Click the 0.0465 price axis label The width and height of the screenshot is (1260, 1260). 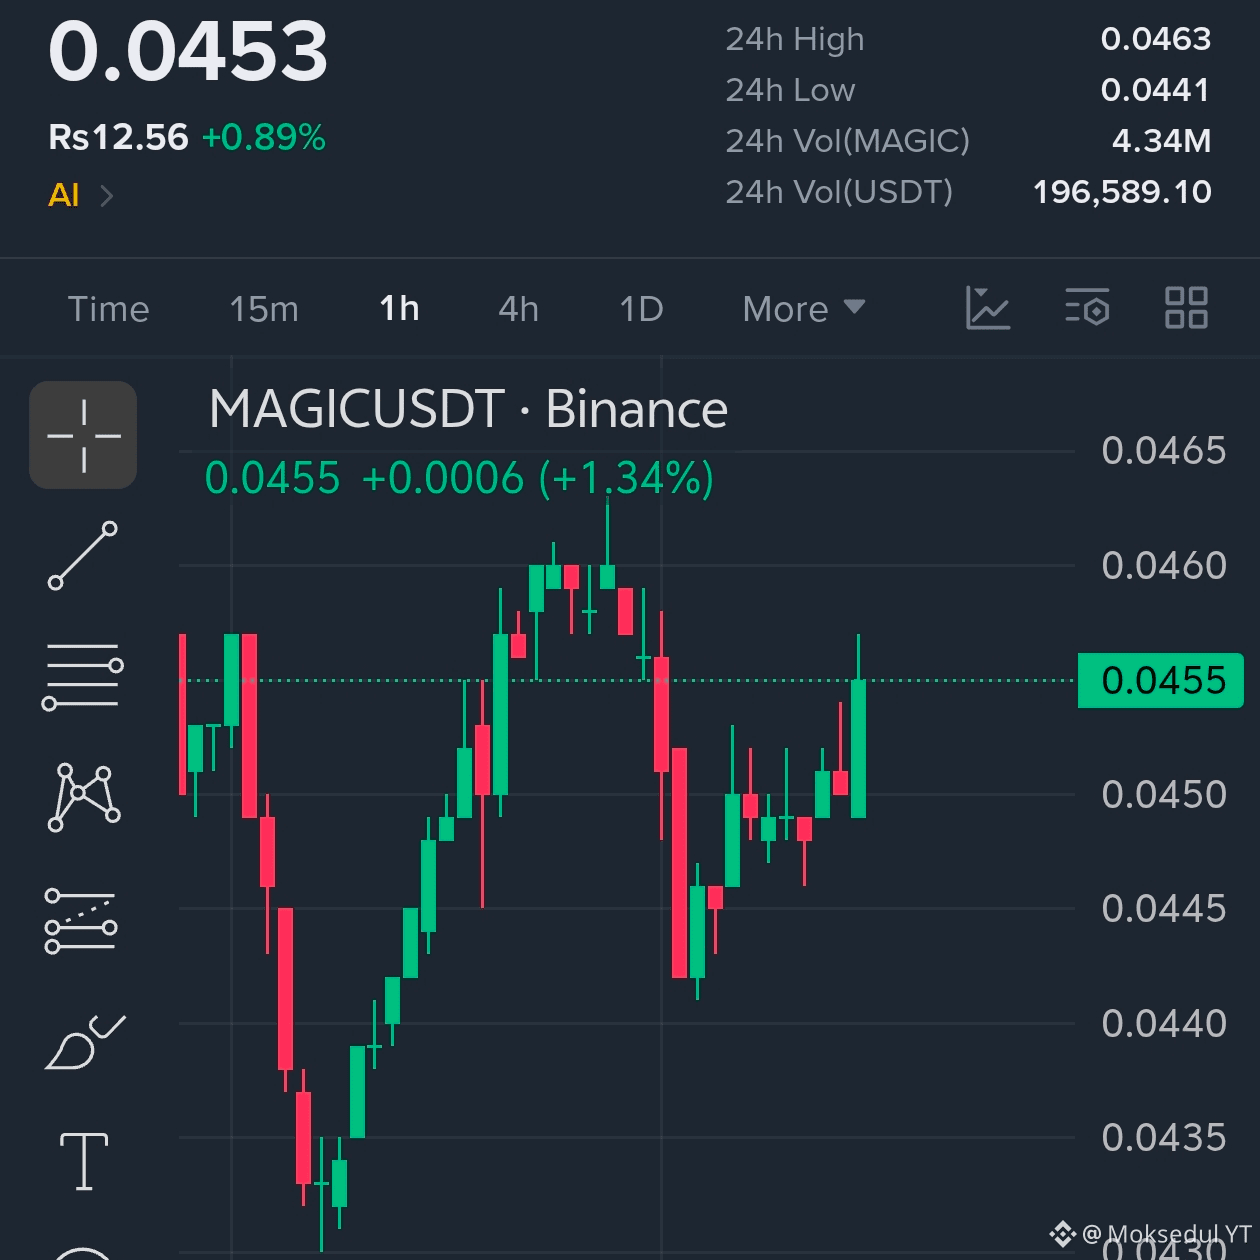click(x=1164, y=451)
